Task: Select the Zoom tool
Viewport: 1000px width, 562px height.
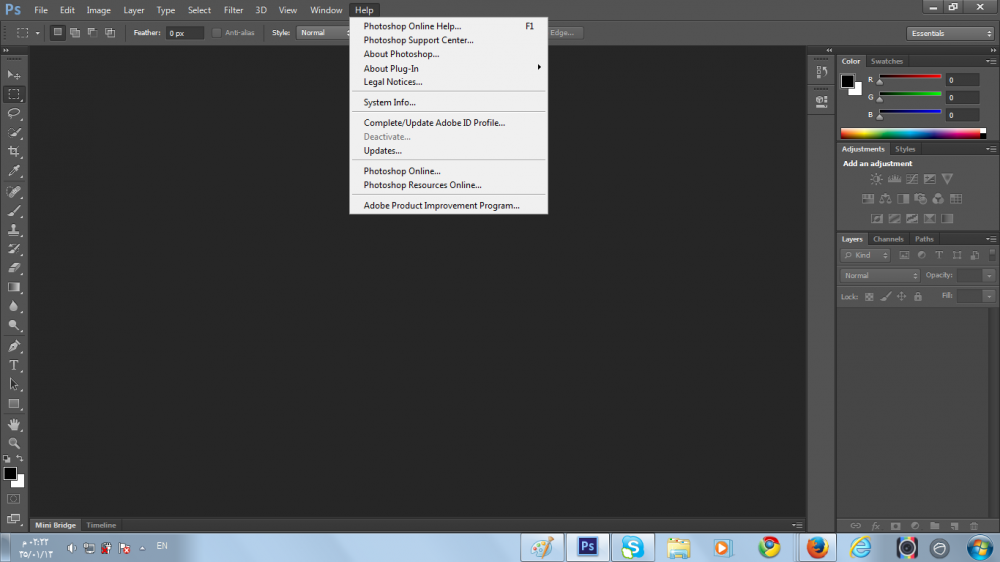Action: tap(14, 443)
